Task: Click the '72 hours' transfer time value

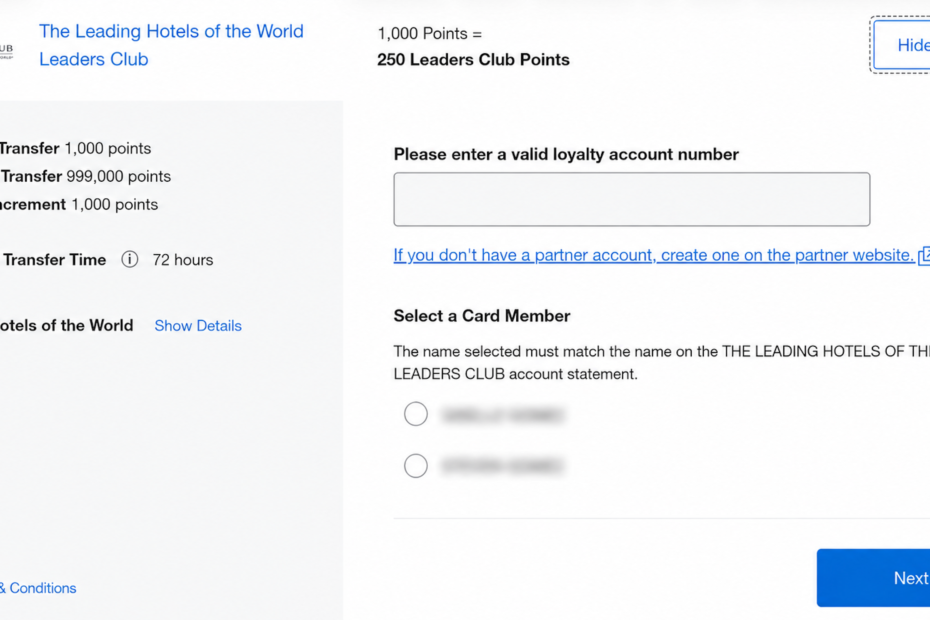Action: coord(183,260)
